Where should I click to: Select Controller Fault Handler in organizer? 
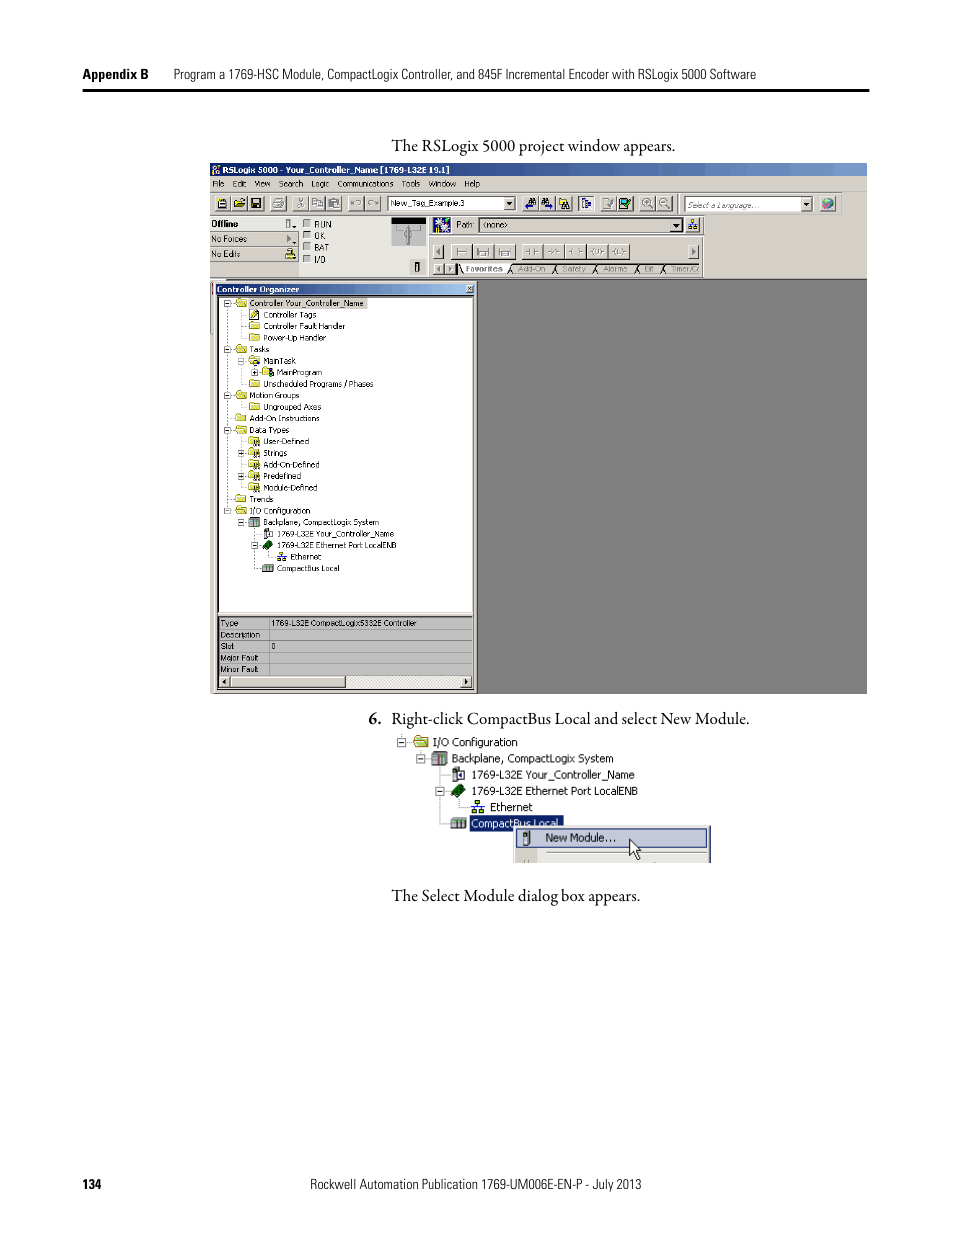(x=304, y=326)
